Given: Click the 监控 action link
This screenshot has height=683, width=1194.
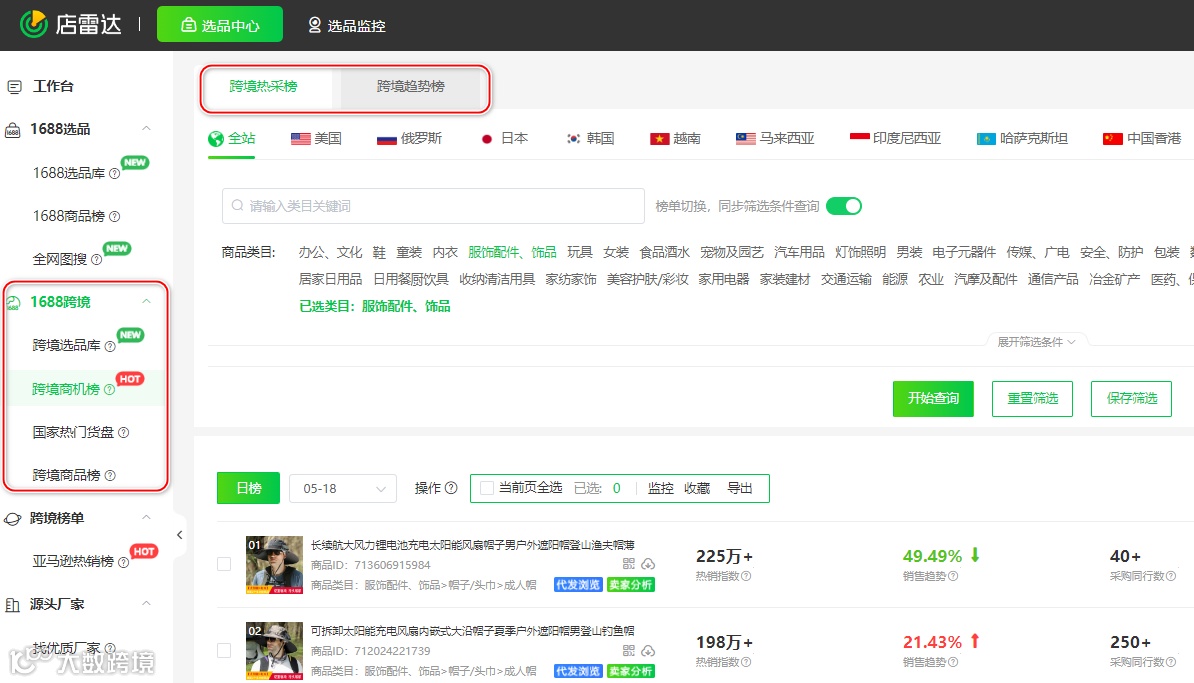Looking at the screenshot, I should (660, 488).
